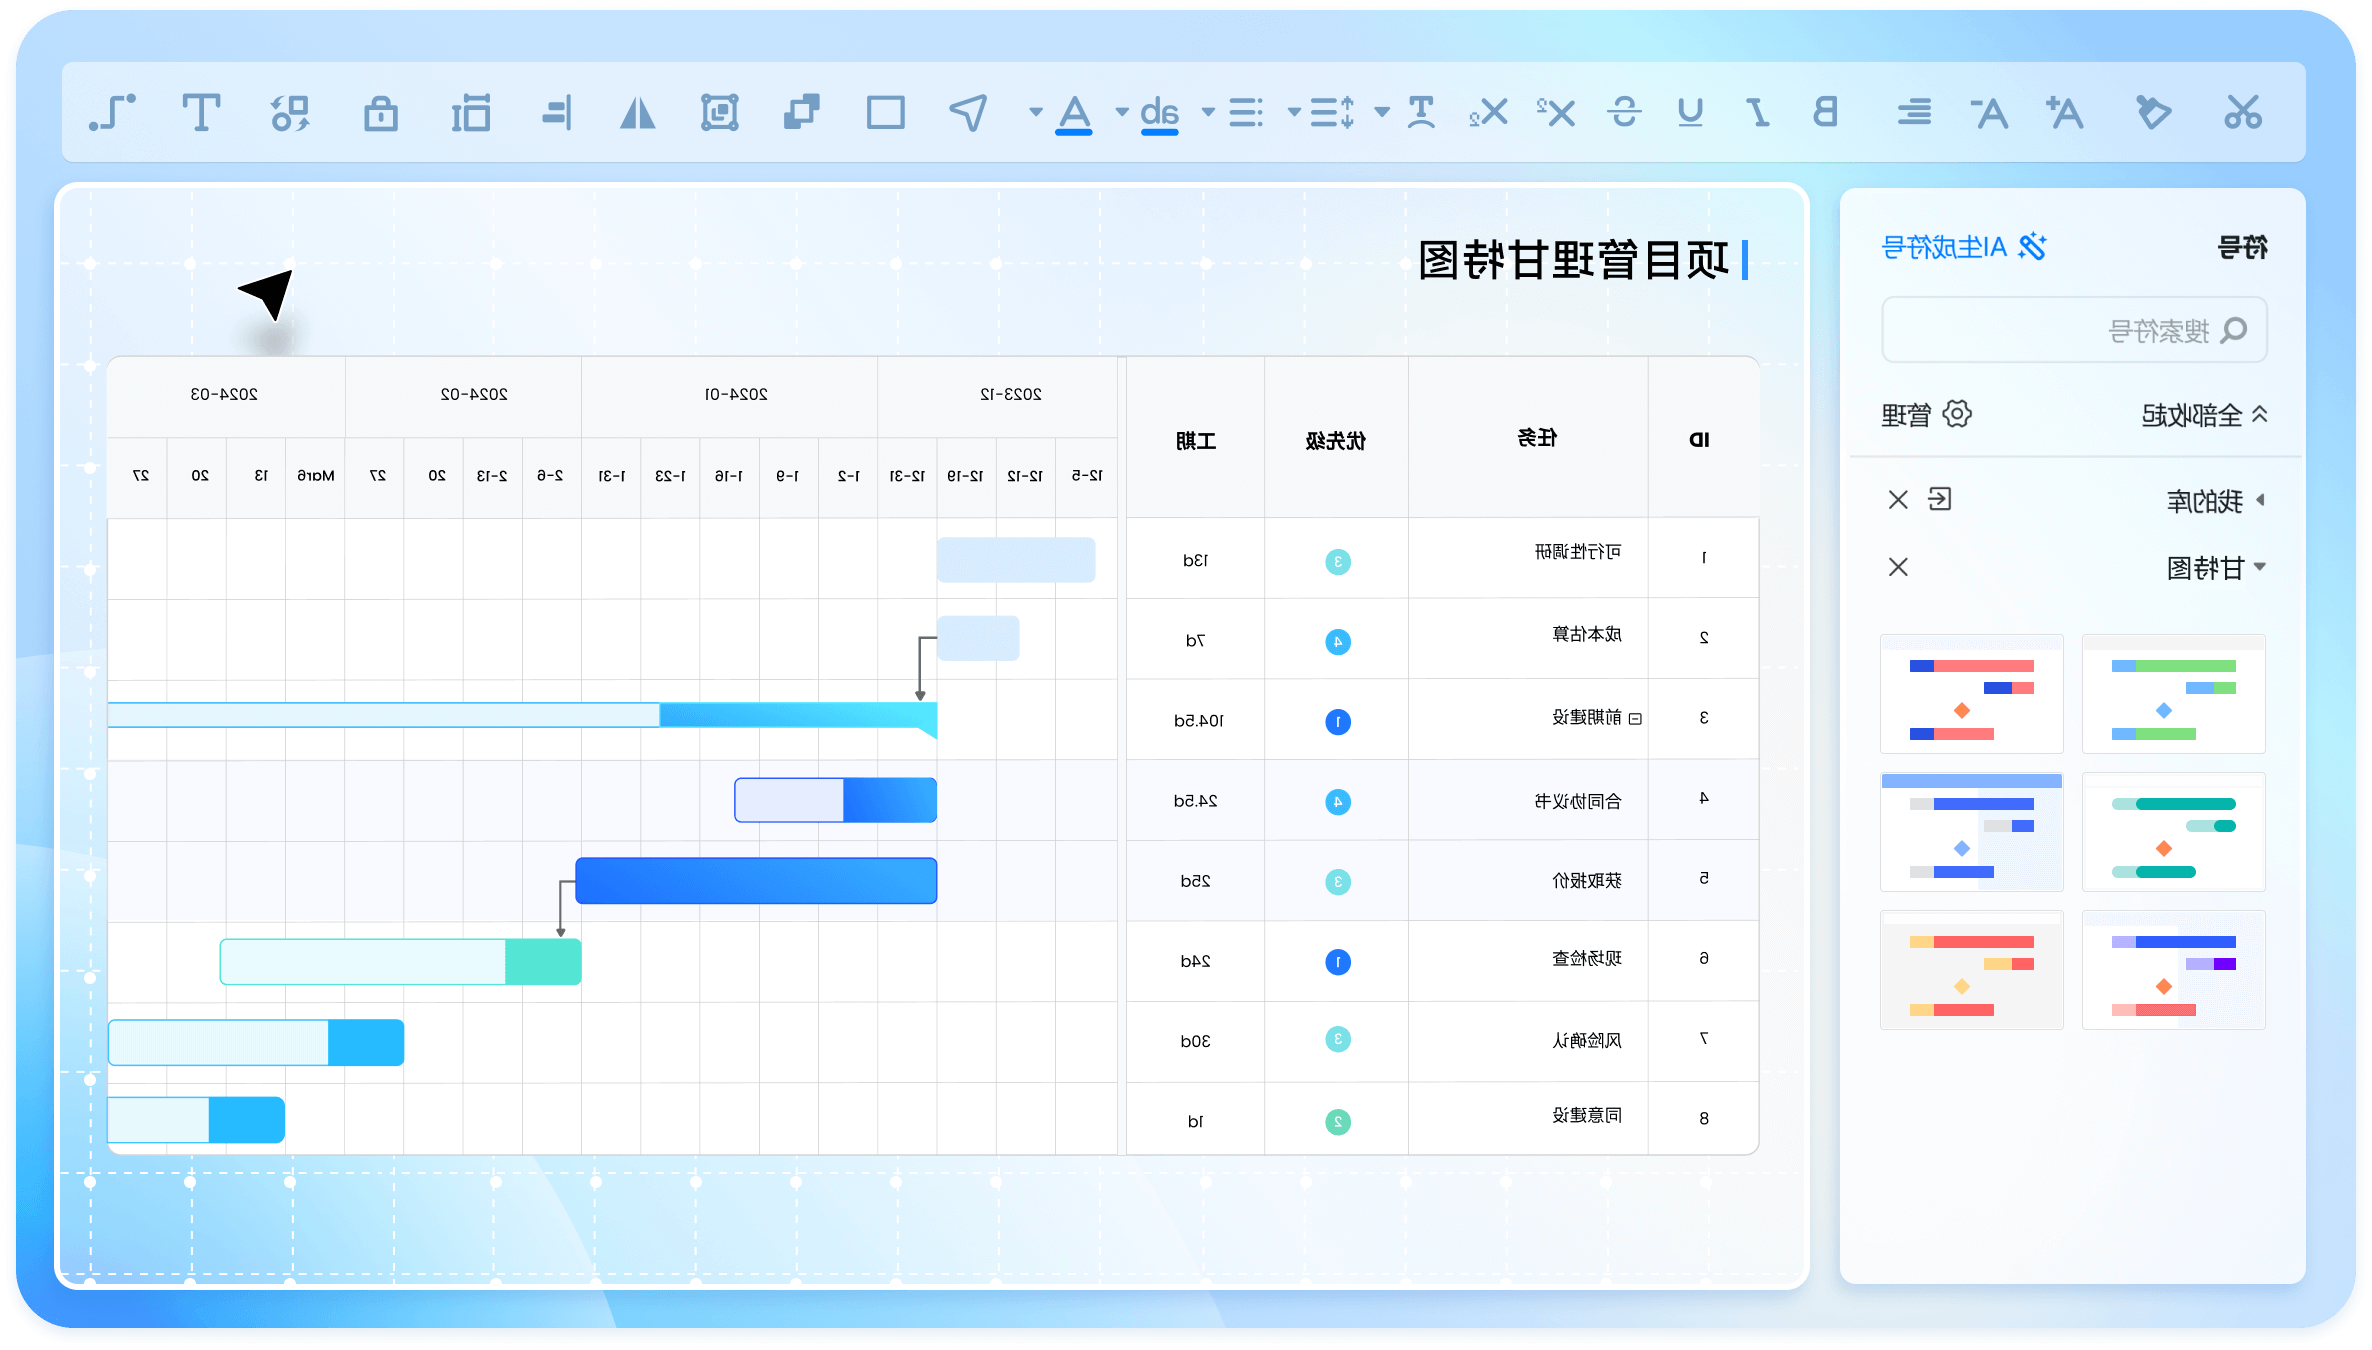Image resolution: width=2372 pixels, height=1350 pixels.
Task: Select the rectangle shape tool
Action: point(886,112)
